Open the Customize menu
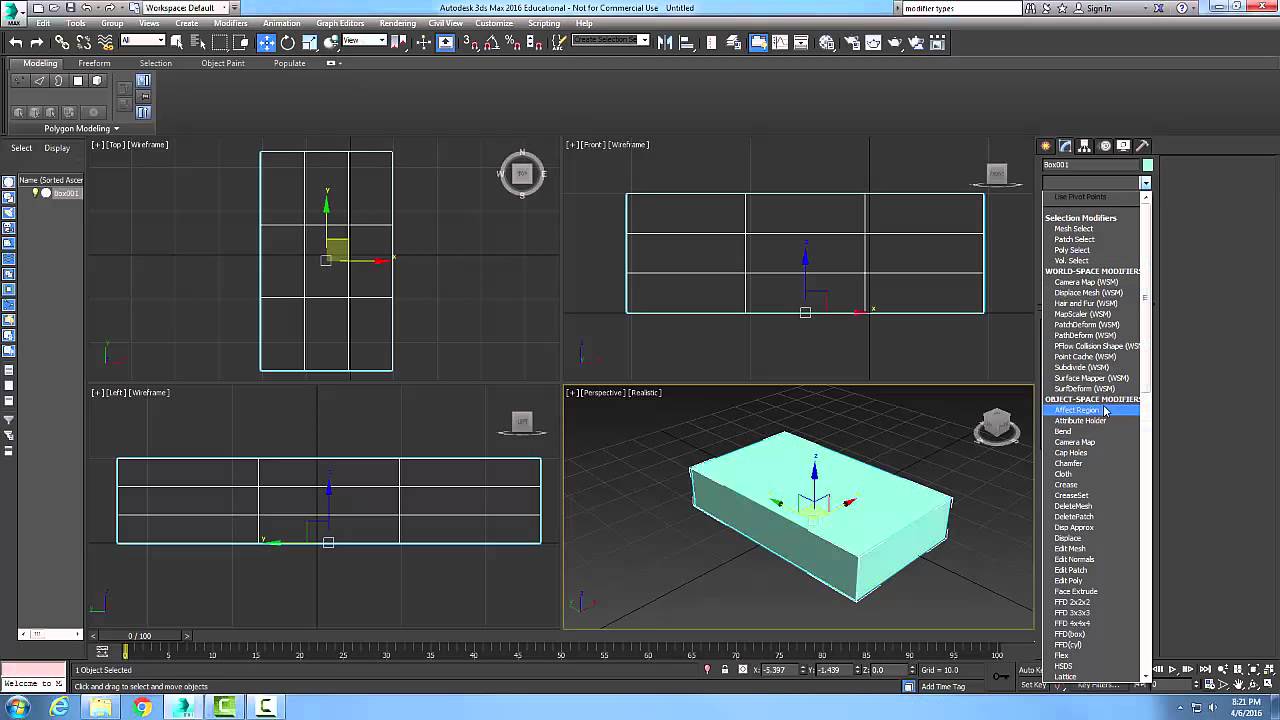Screen dimensions: 1280x720 (x=494, y=23)
